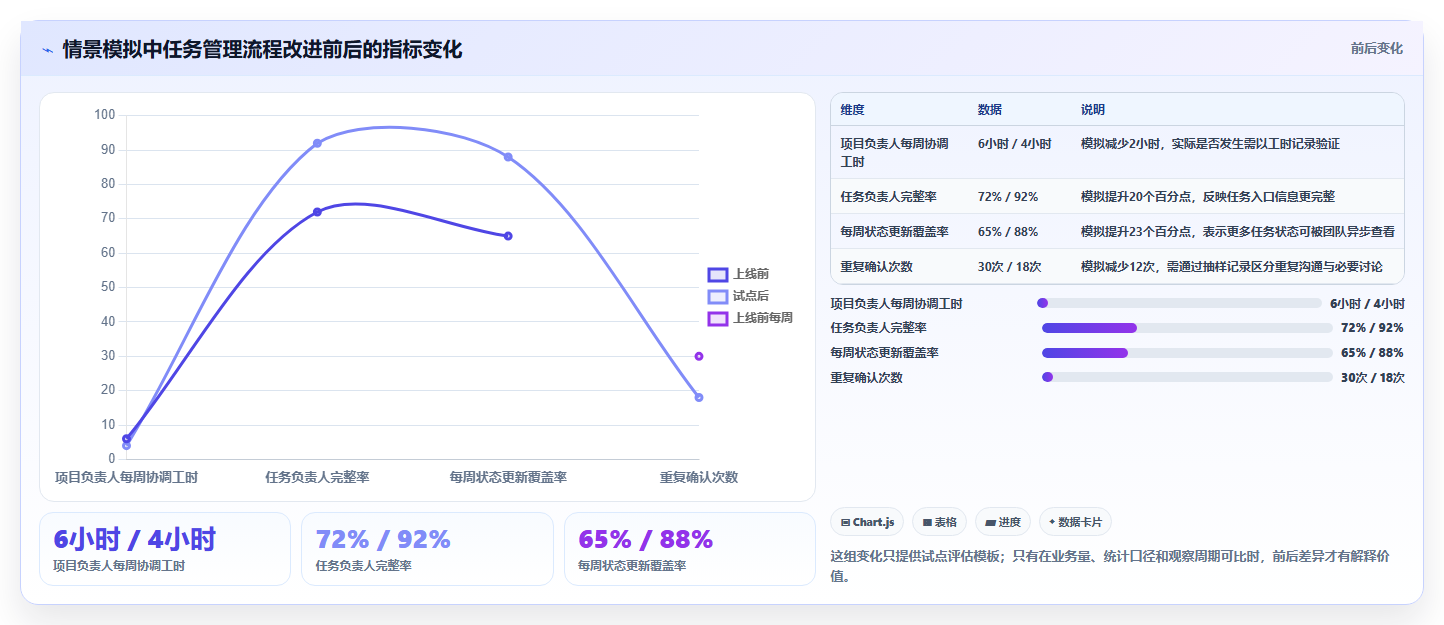Click the 上线前 data point at 65

(x=508, y=236)
